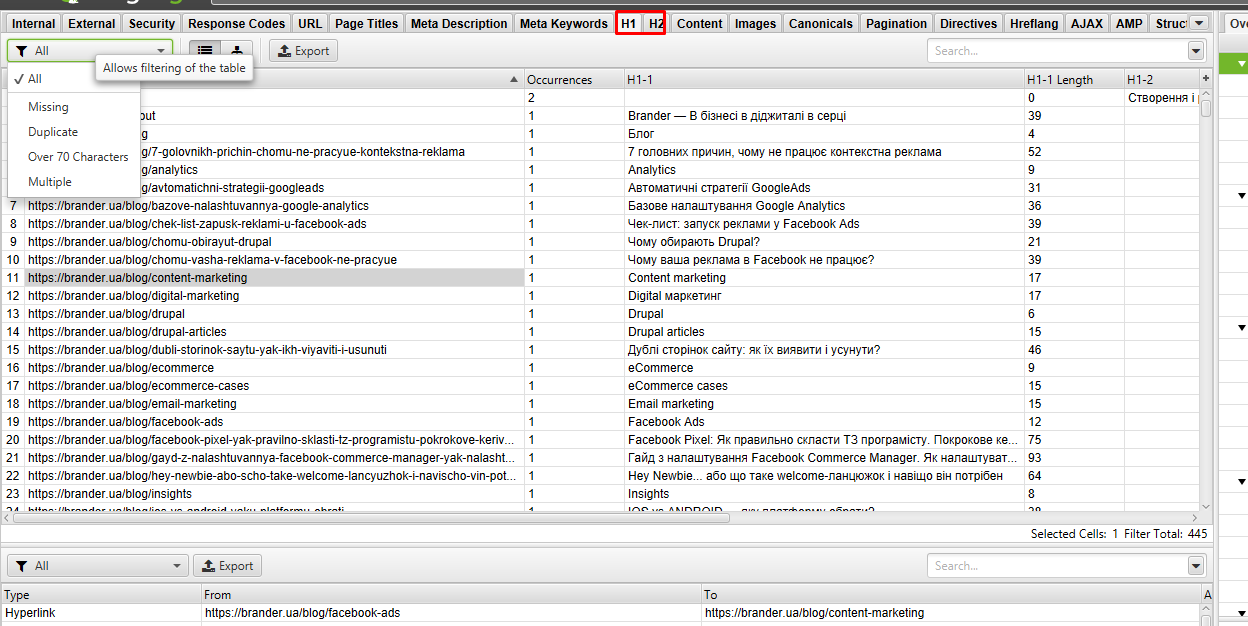Screen dimensions: 1248x626
Task: Select the Missing filter option
Action: (49, 107)
